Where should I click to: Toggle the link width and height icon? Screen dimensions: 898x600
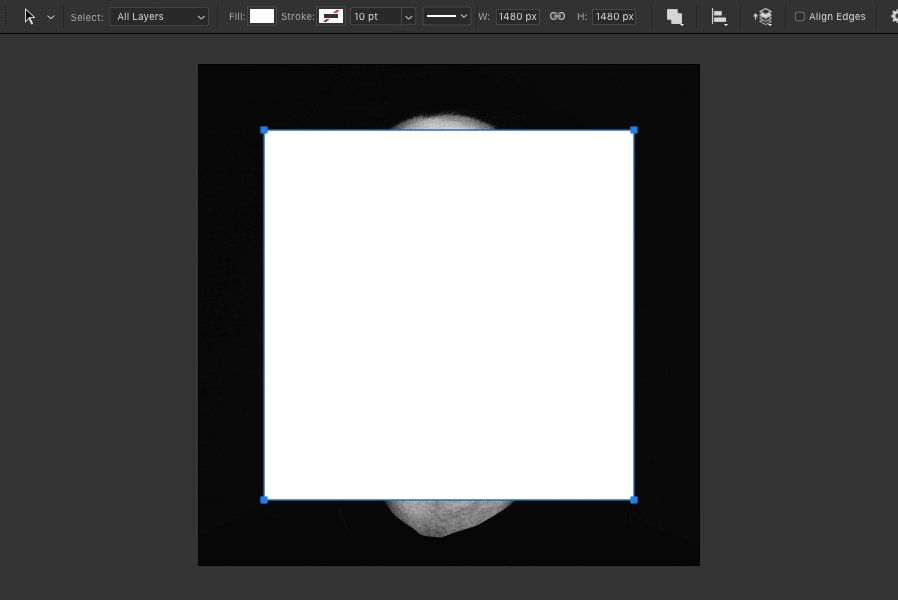[x=557, y=17]
